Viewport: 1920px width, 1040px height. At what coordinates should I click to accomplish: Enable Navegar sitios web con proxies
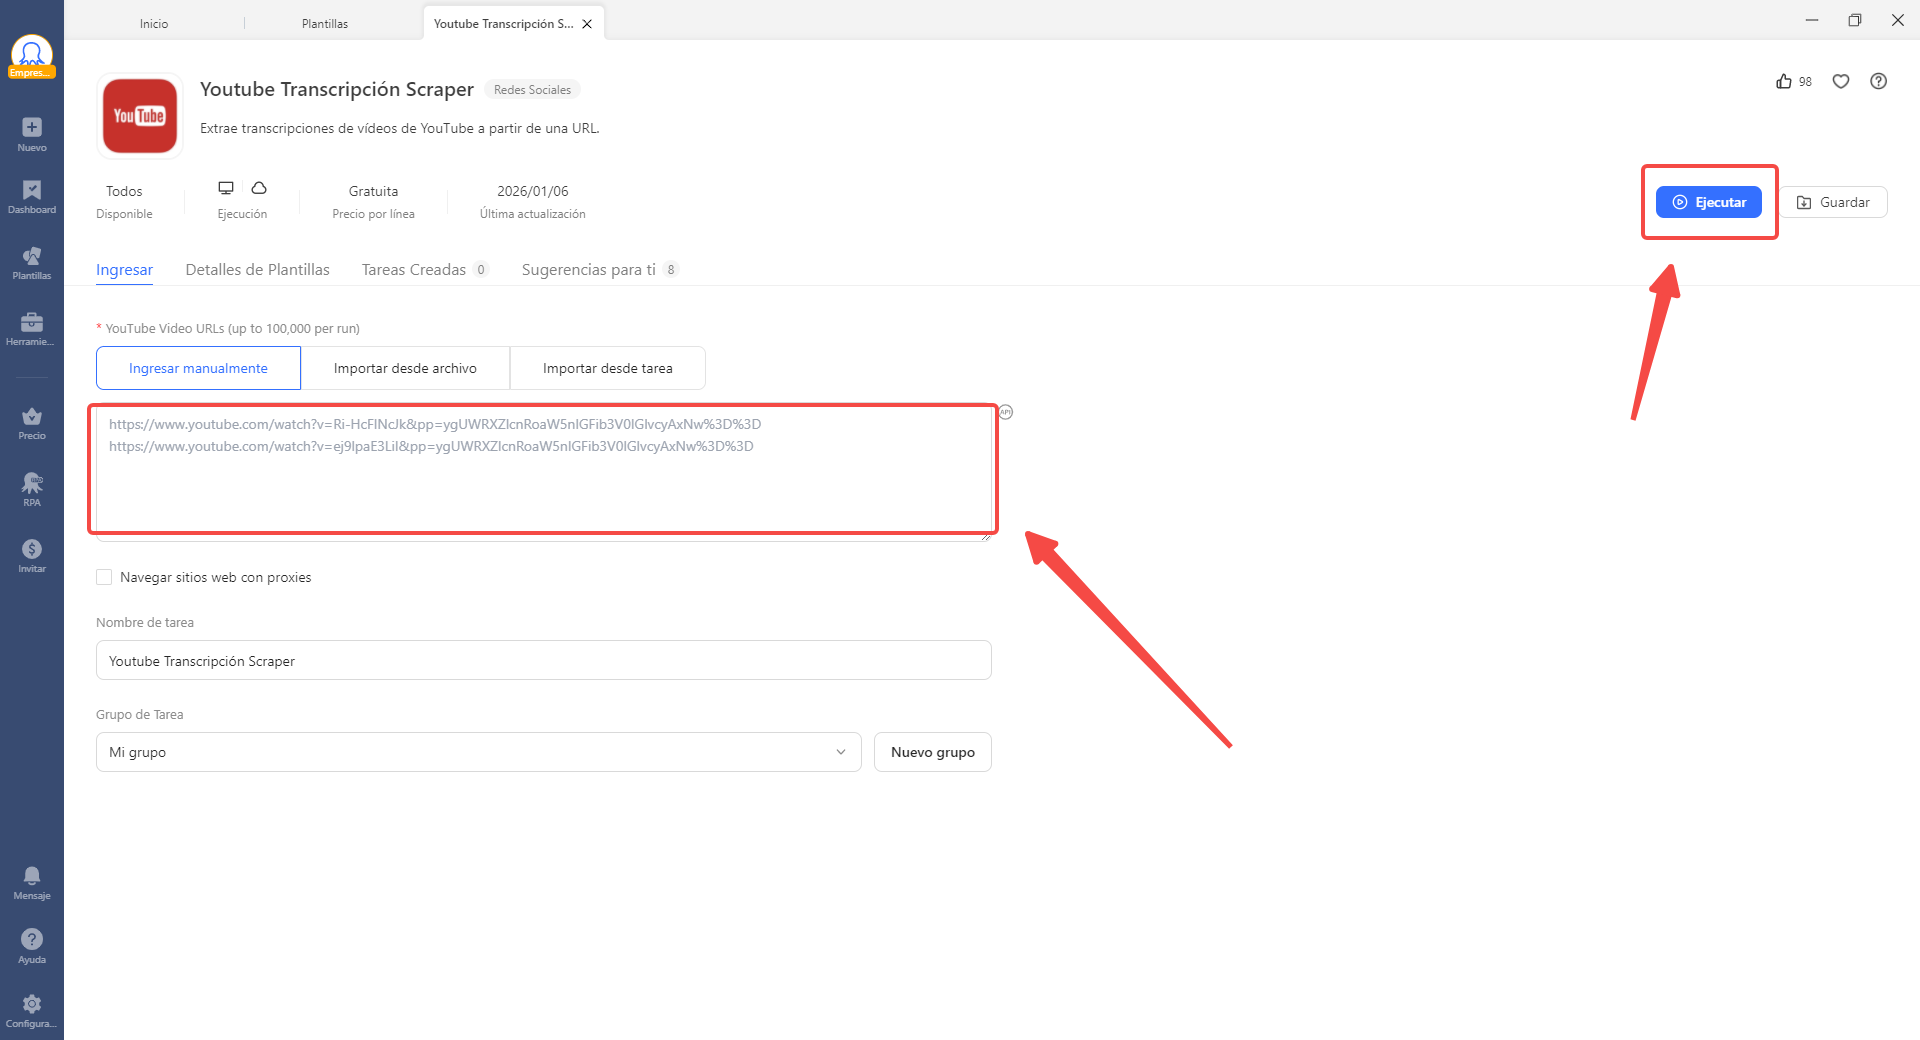point(104,576)
